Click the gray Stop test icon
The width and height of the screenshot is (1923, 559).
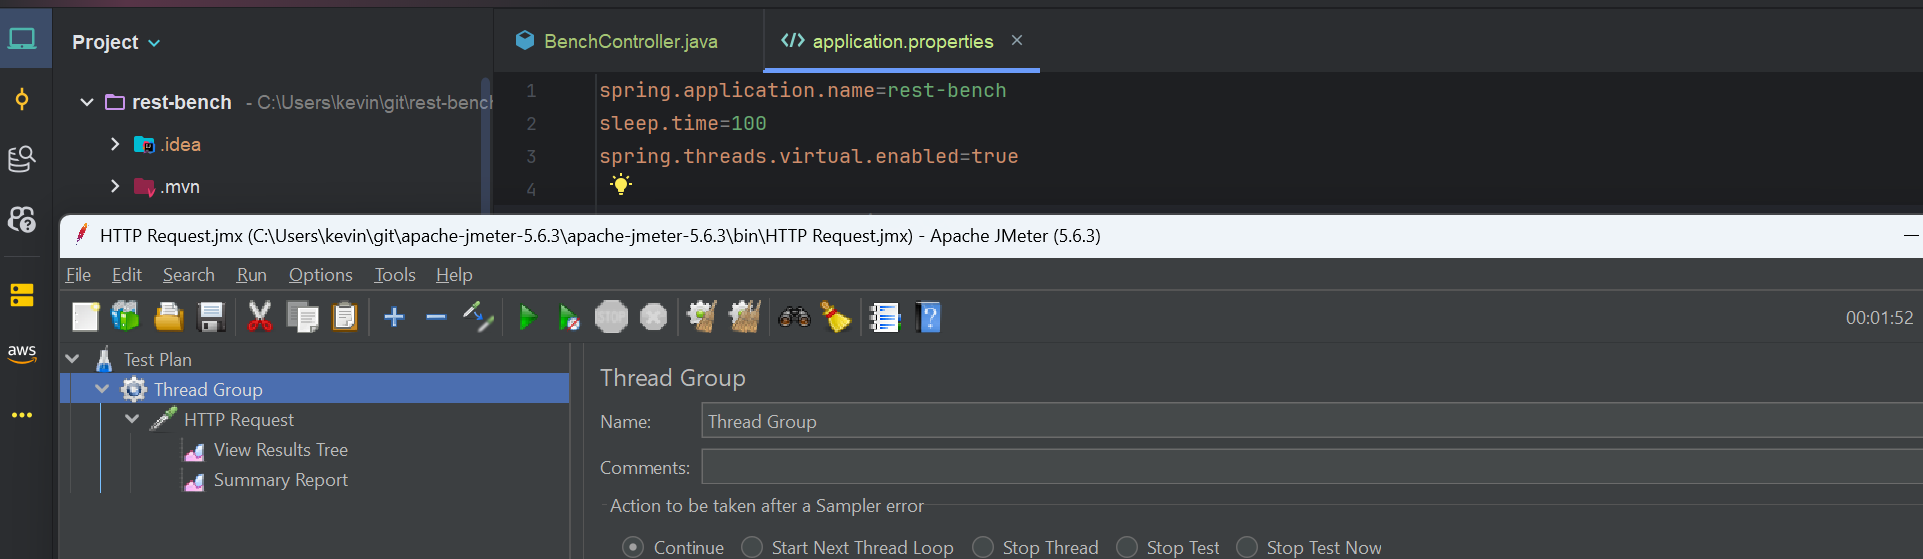(x=611, y=317)
